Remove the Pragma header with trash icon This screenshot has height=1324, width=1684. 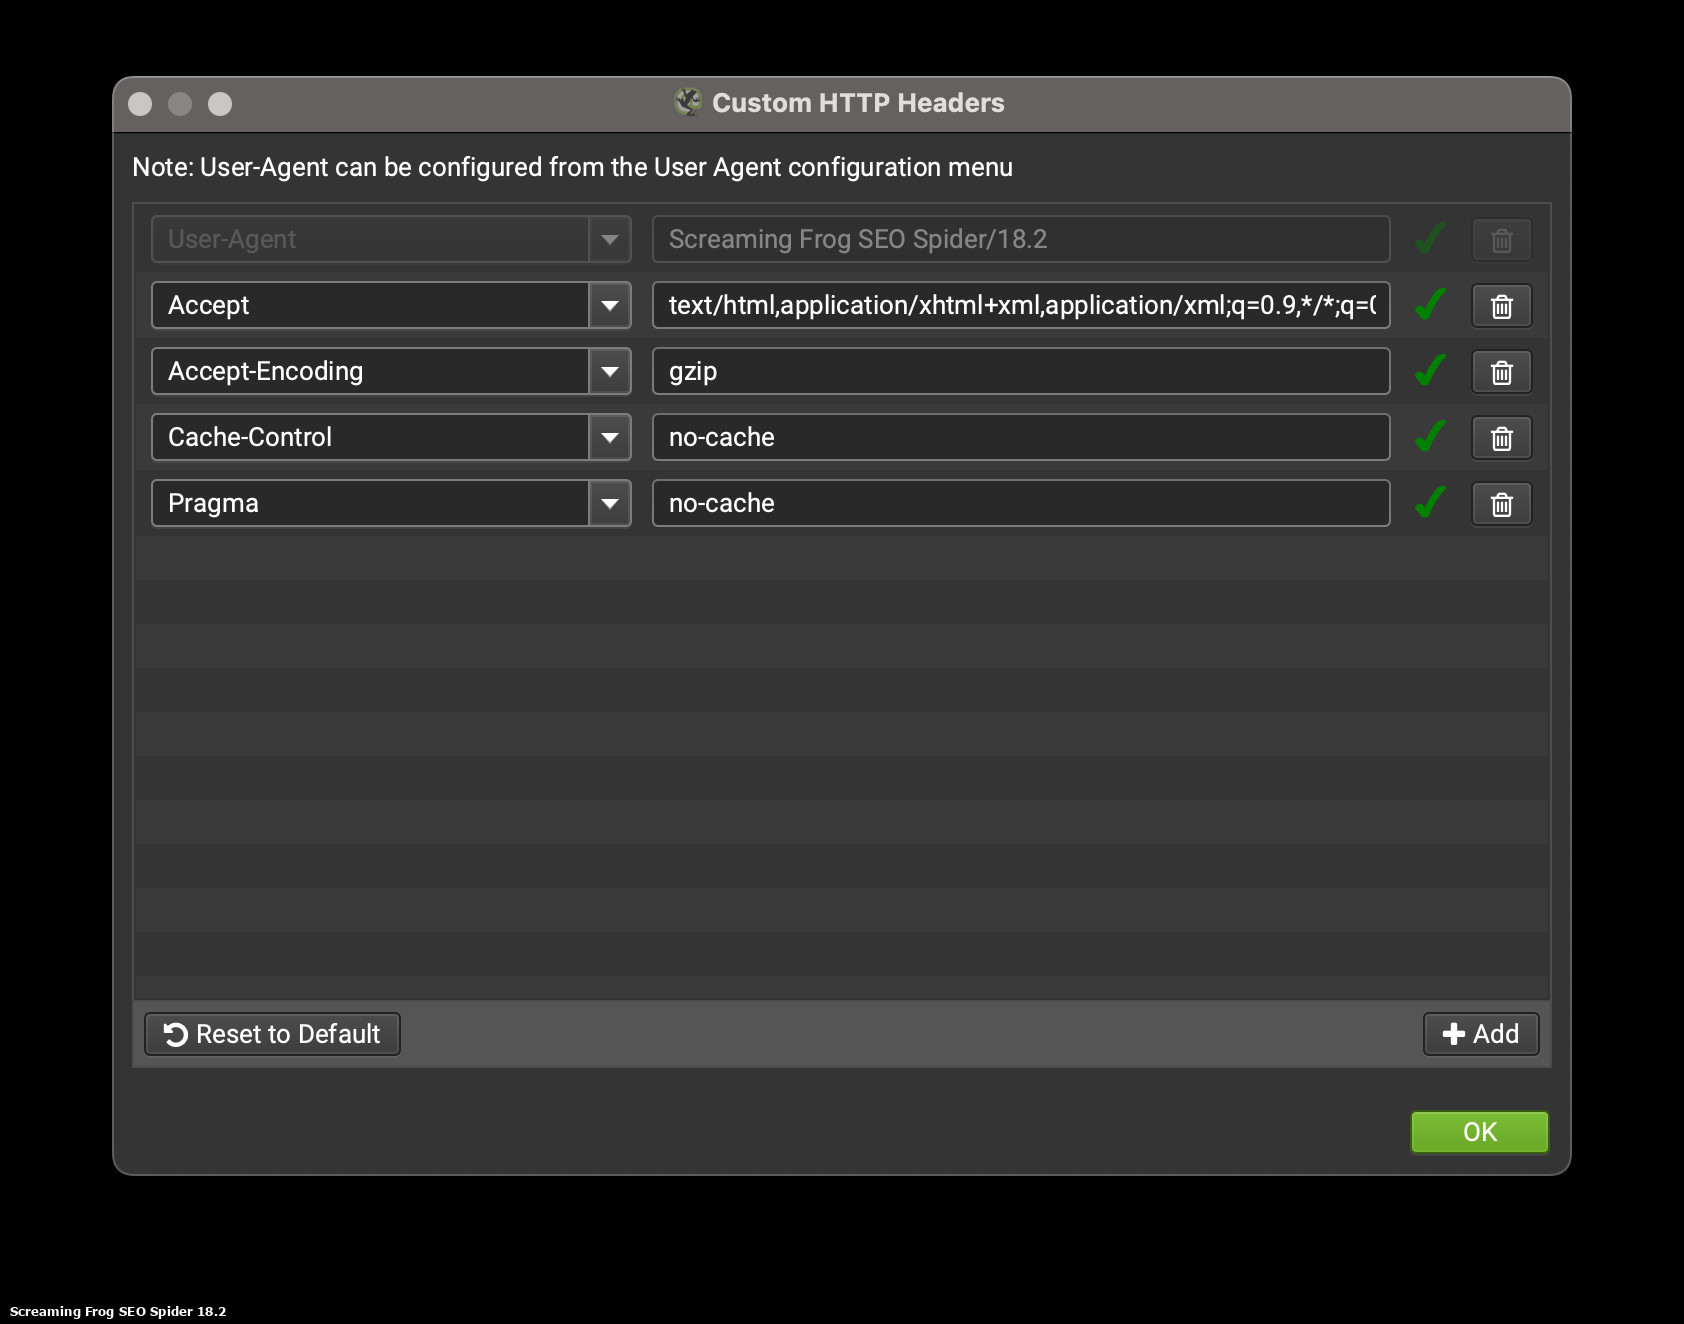(1501, 504)
